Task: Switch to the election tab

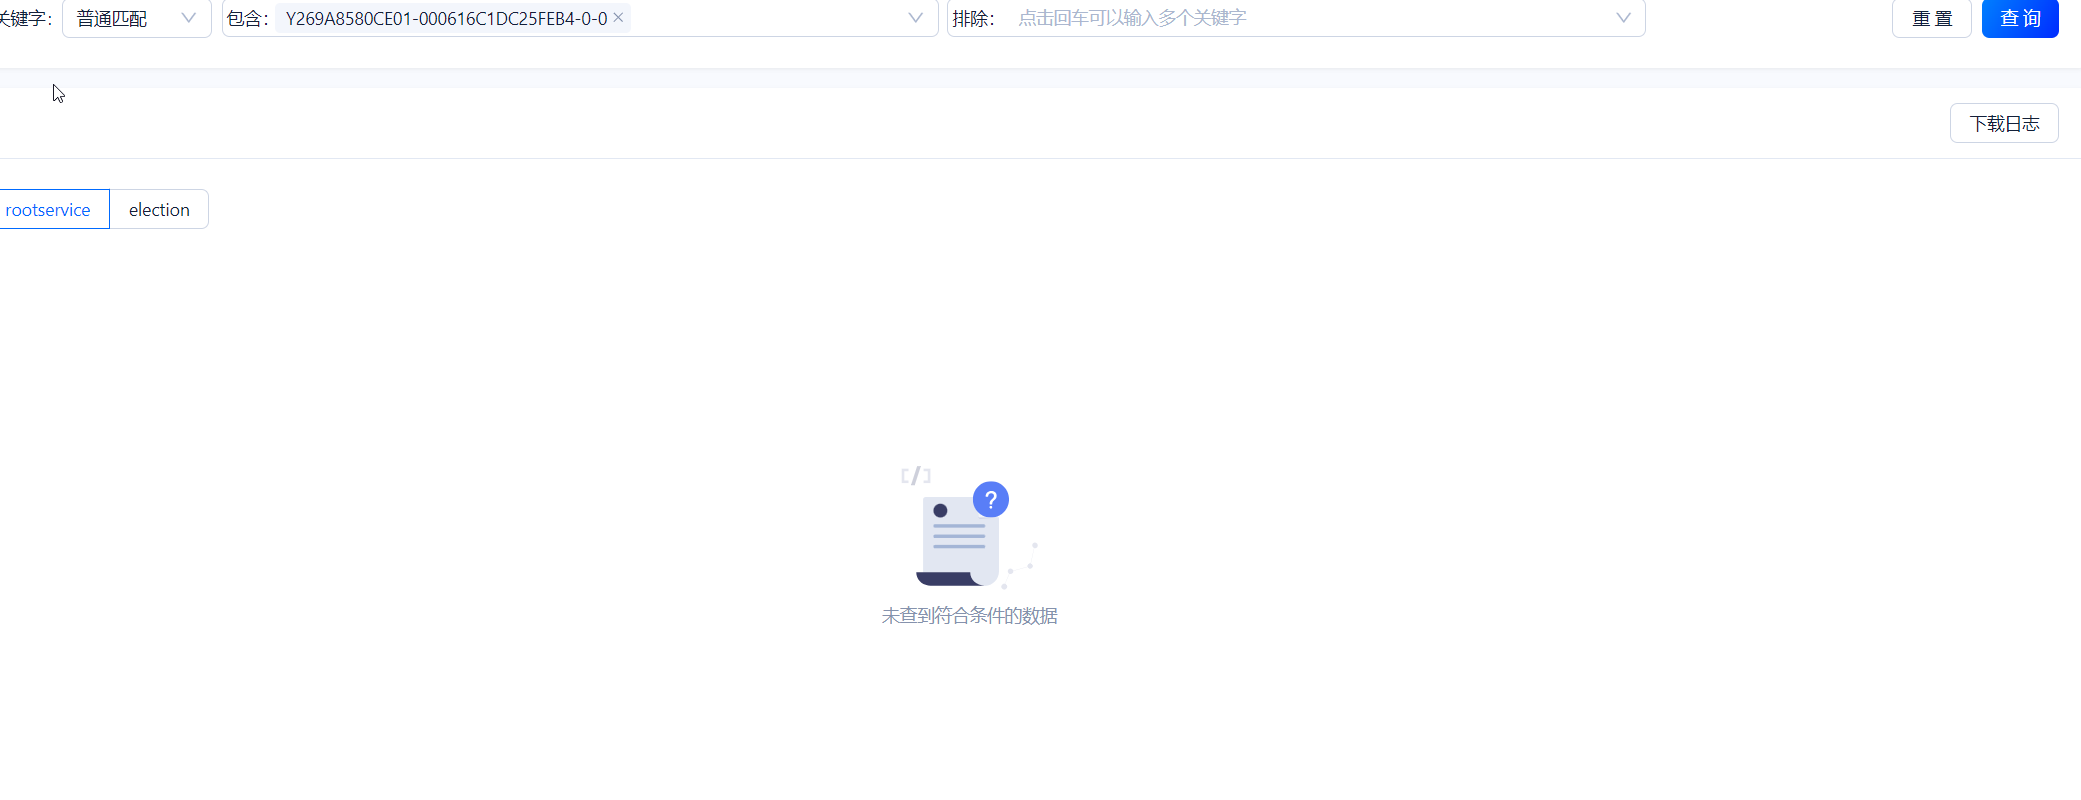Action: coord(159,209)
